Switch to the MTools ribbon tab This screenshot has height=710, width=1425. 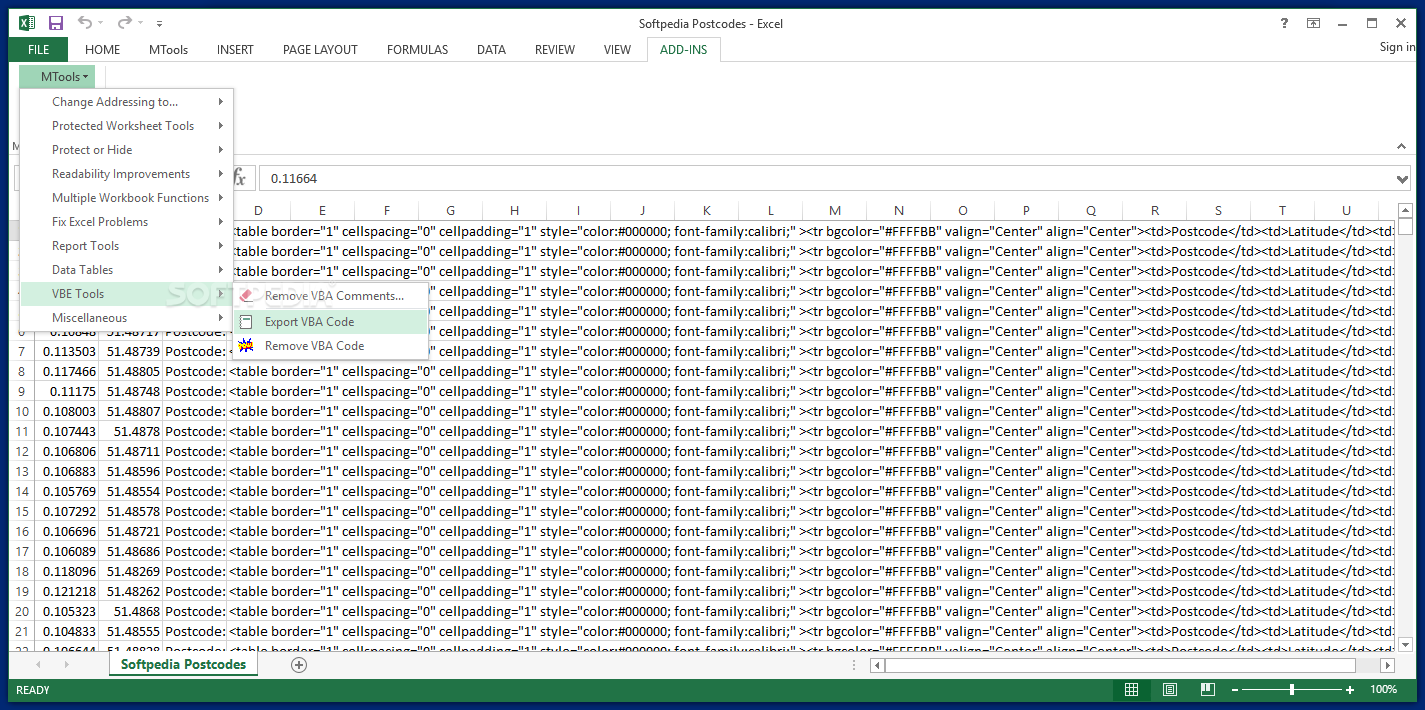click(x=170, y=50)
